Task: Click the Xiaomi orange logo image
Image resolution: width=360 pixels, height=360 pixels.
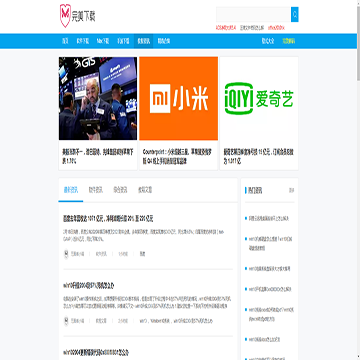Action: [179, 98]
